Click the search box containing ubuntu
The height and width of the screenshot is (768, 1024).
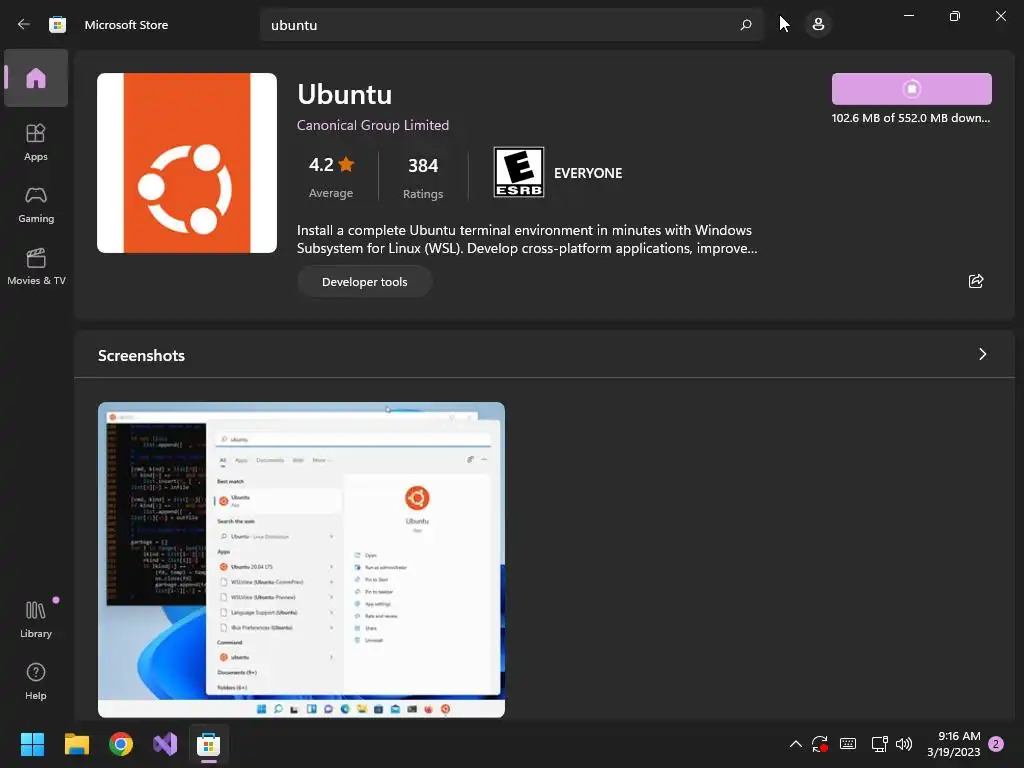click(511, 25)
